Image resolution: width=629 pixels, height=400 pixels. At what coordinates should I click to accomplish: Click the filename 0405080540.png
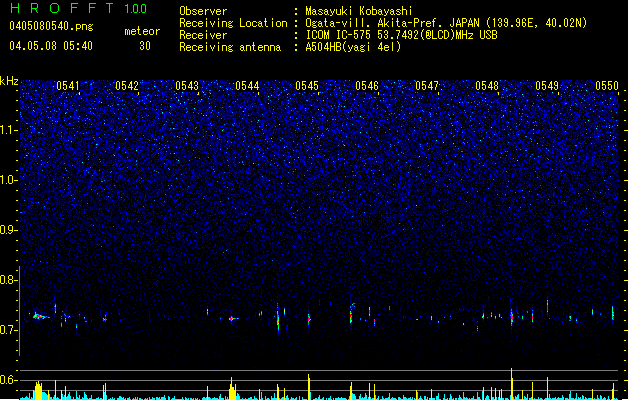tap(51, 26)
